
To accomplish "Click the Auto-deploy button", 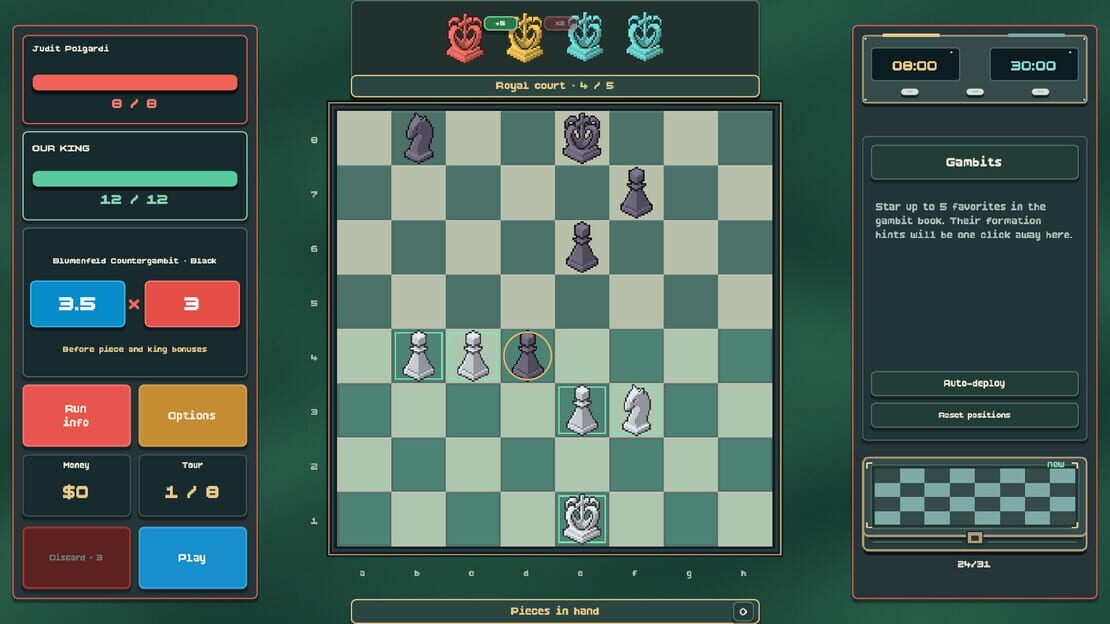I will [974, 383].
